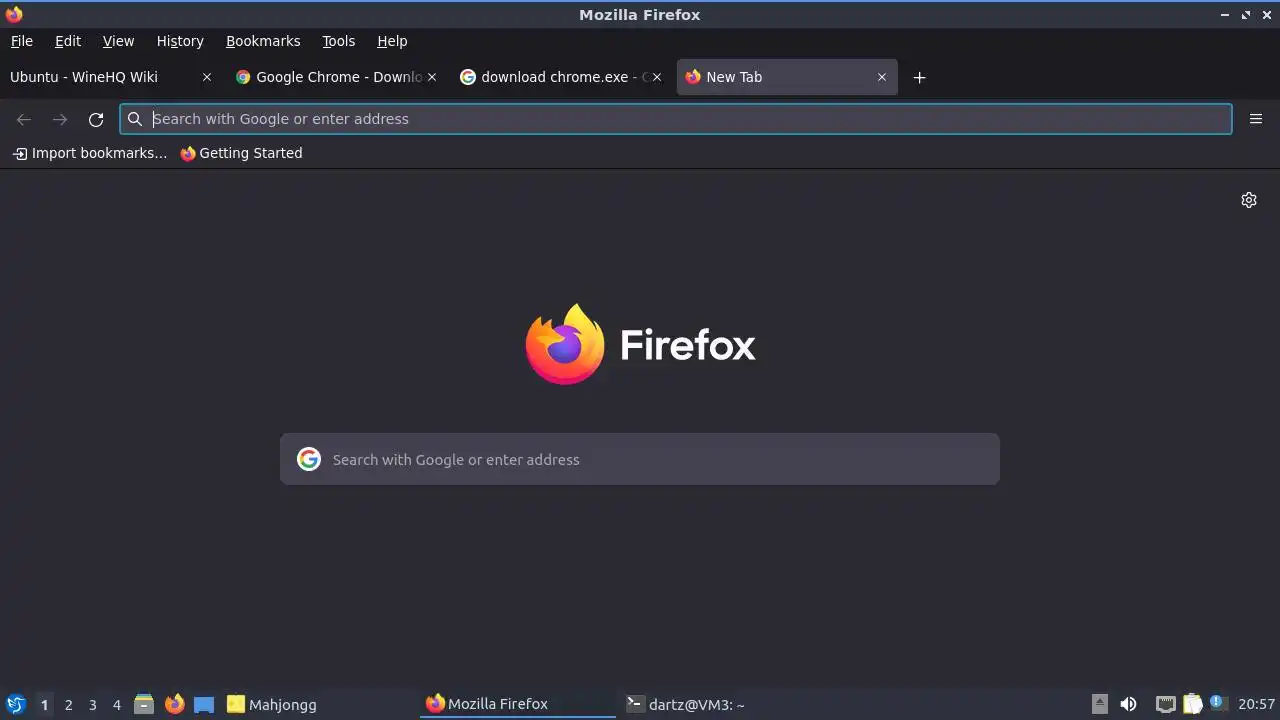
Task: Switch to workspace 2
Action: (68, 704)
